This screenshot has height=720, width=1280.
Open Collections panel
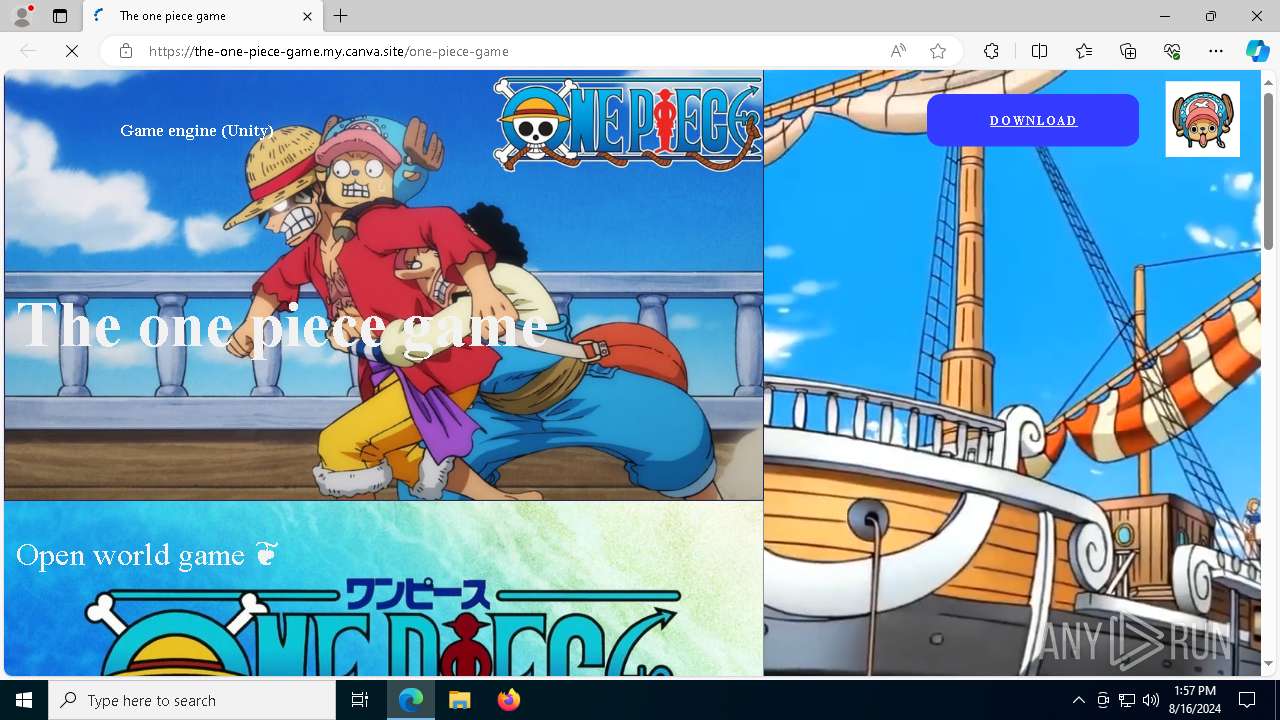[1128, 51]
